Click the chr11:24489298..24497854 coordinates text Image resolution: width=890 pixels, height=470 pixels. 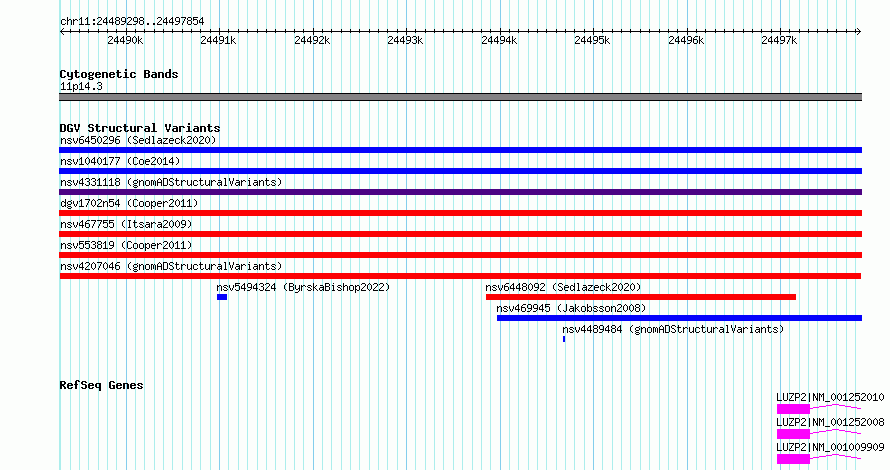point(132,21)
